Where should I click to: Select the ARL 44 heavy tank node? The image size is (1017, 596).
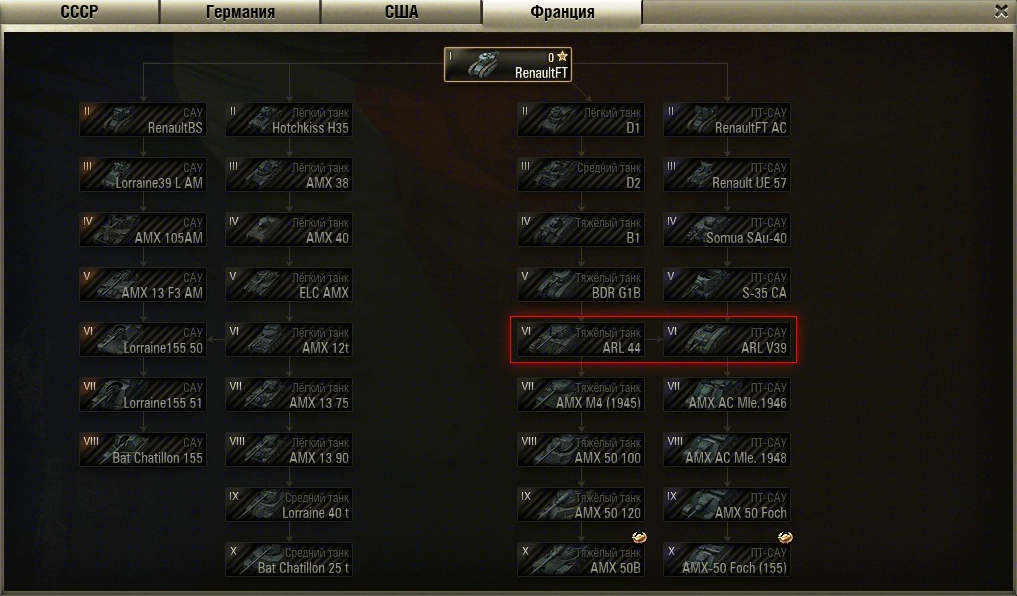(581, 340)
